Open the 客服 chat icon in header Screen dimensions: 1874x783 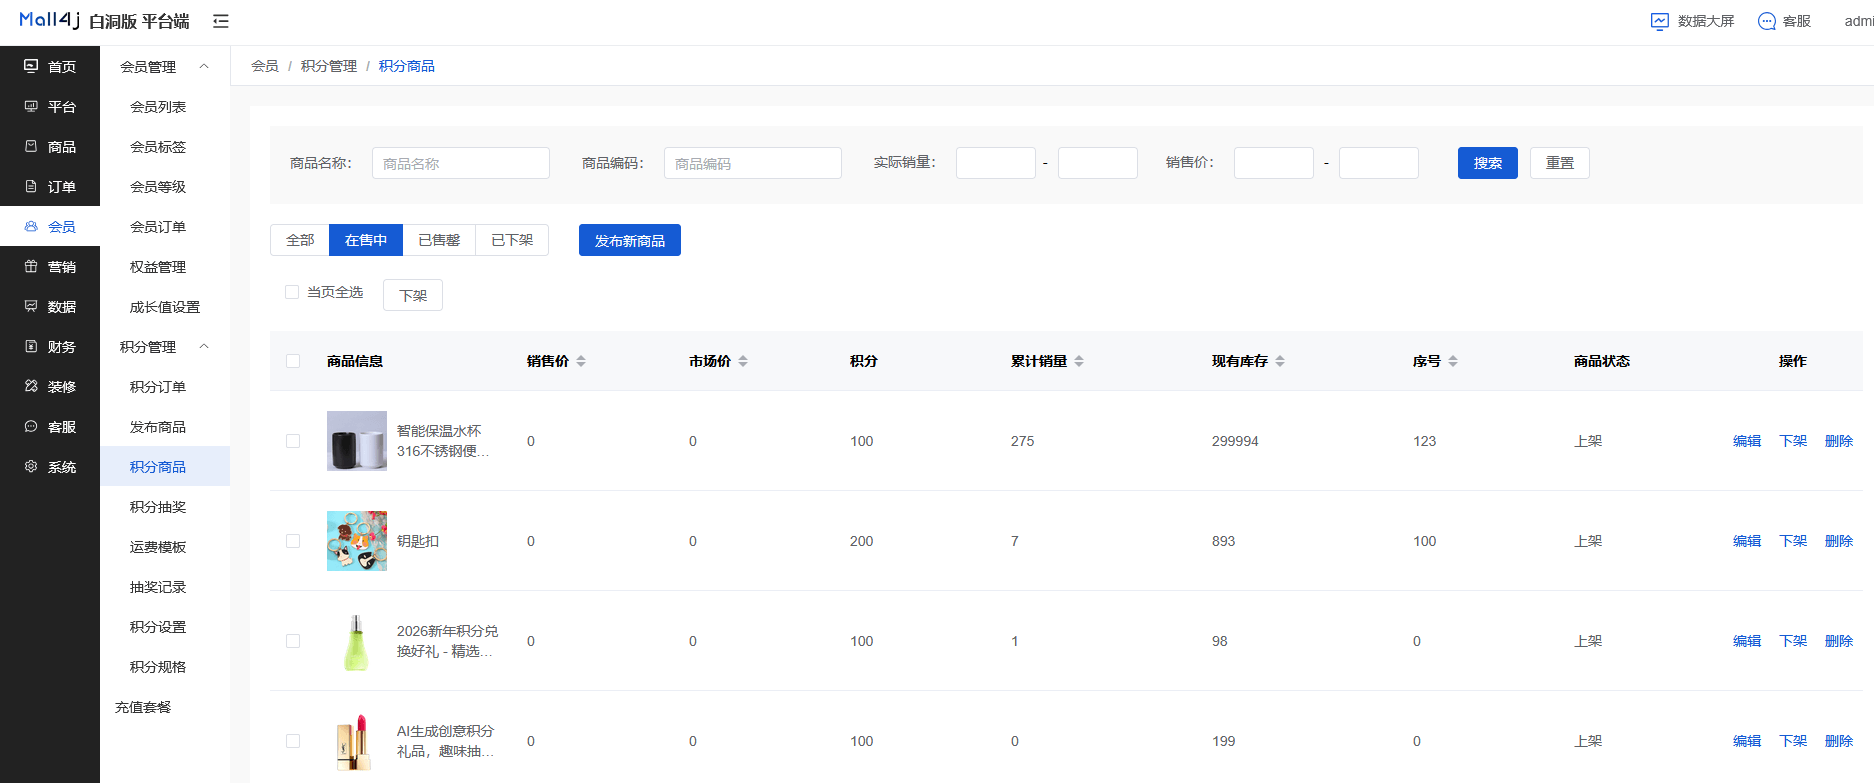(x=1767, y=21)
